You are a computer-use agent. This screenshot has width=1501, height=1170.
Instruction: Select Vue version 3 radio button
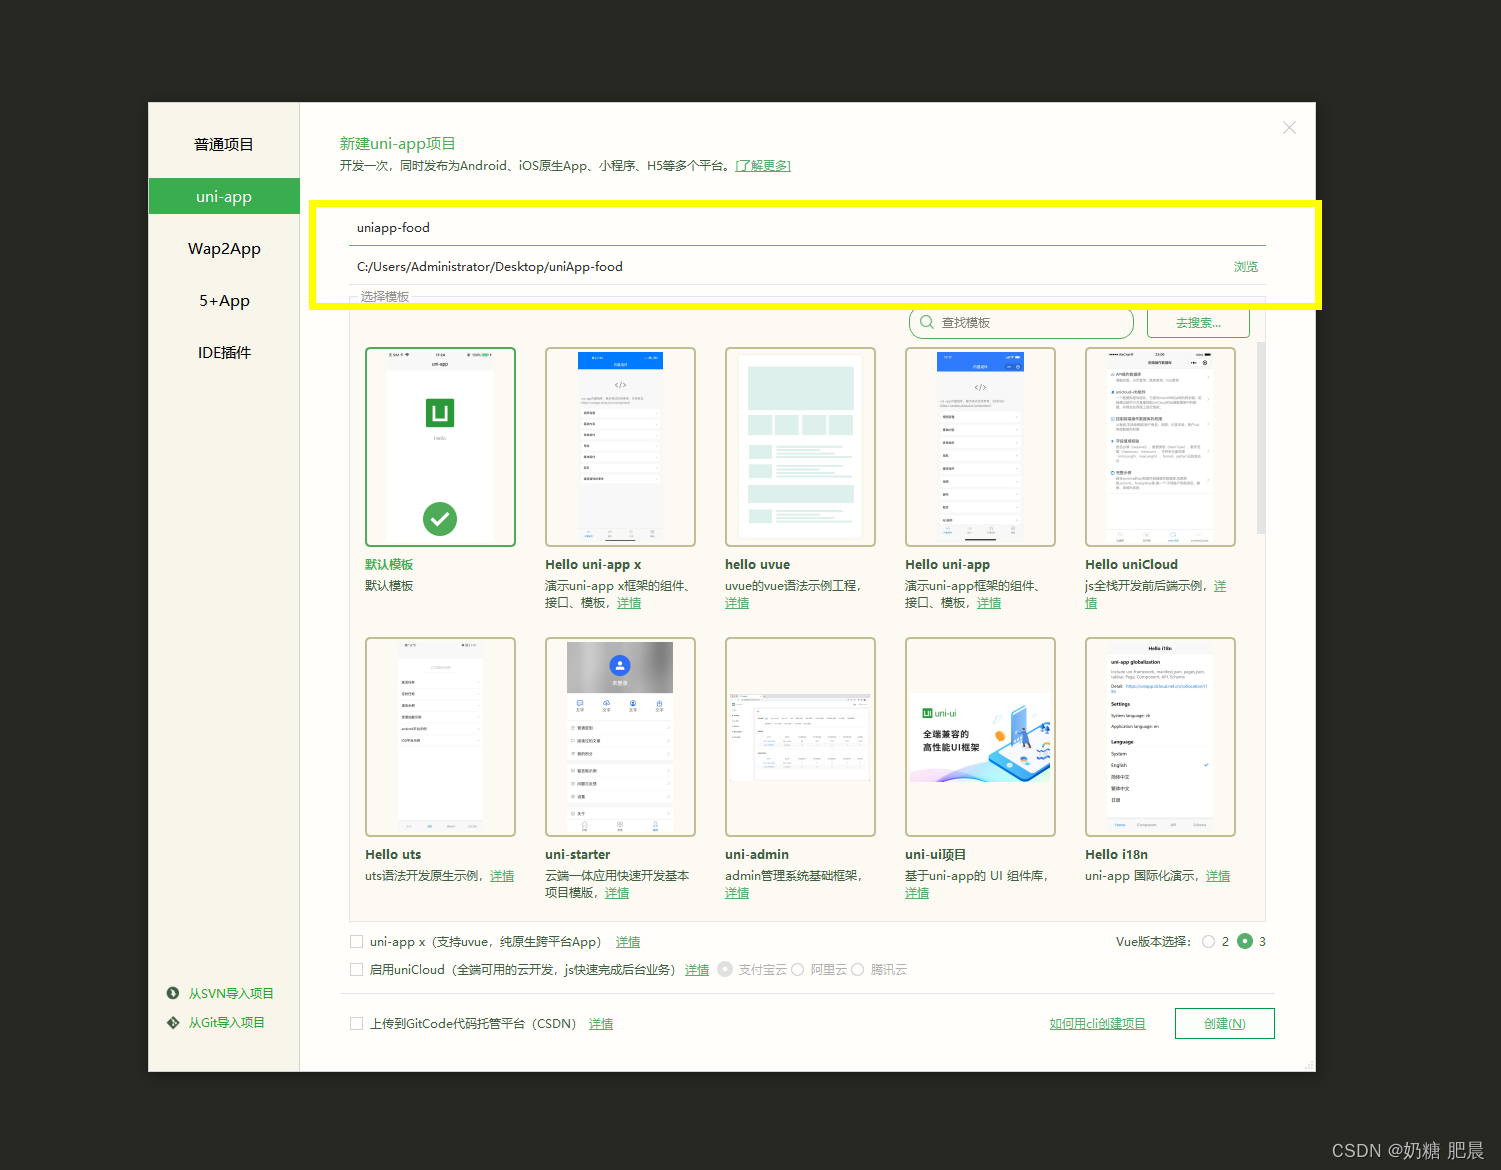point(1245,941)
